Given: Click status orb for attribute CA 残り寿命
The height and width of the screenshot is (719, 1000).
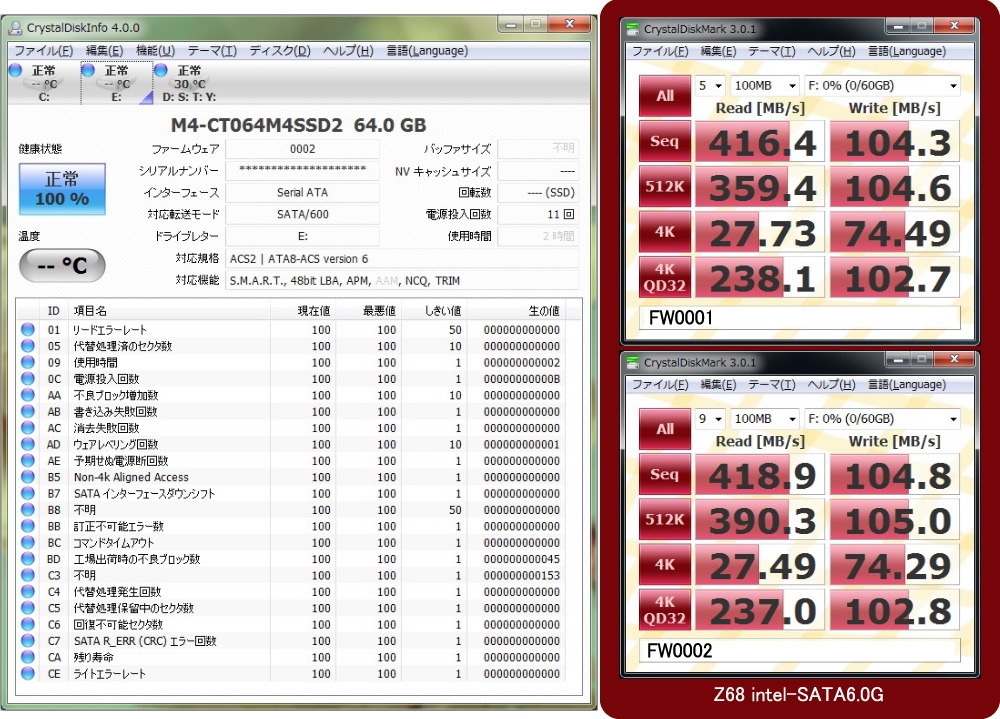Looking at the screenshot, I should coord(27,657).
